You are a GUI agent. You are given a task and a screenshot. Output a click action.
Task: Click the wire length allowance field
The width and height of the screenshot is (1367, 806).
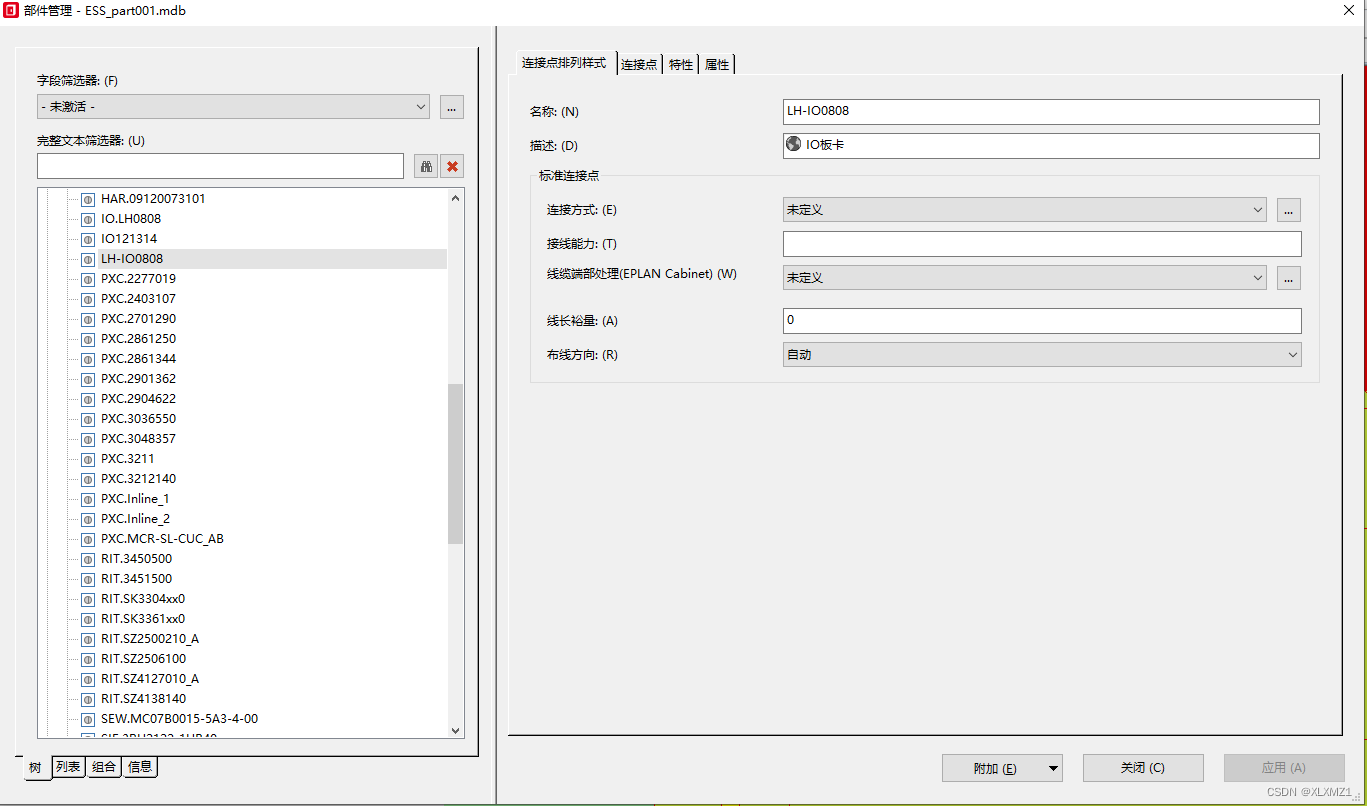pos(1042,321)
